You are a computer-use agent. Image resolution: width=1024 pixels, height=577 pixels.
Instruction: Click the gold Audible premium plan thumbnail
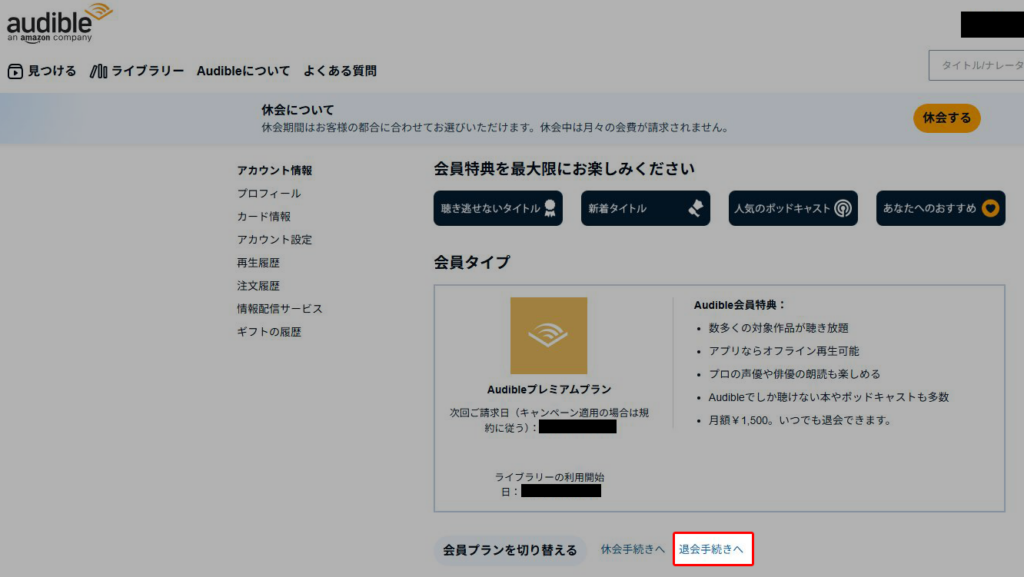548,335
